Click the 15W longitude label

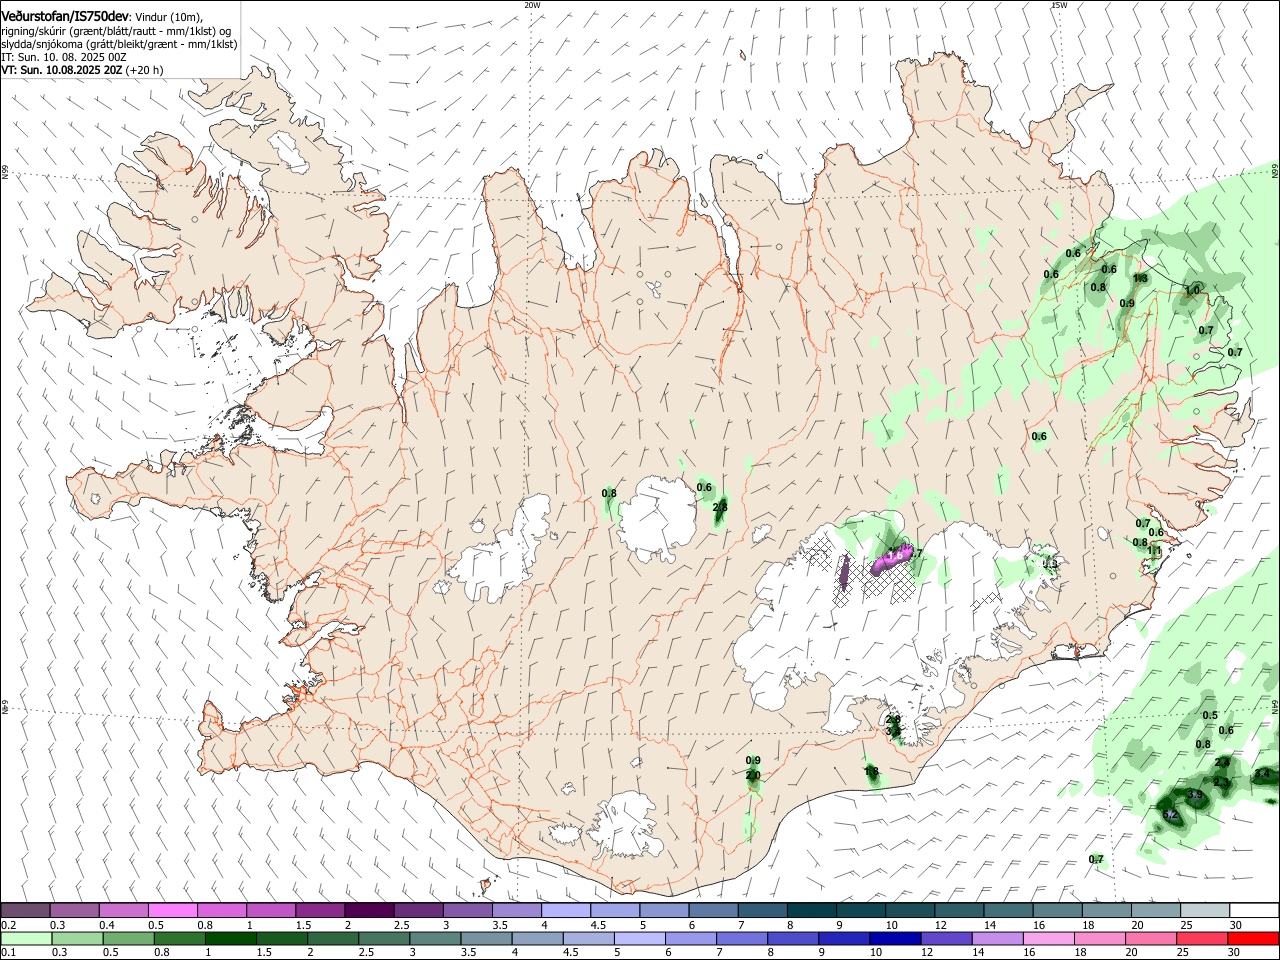1059,5
